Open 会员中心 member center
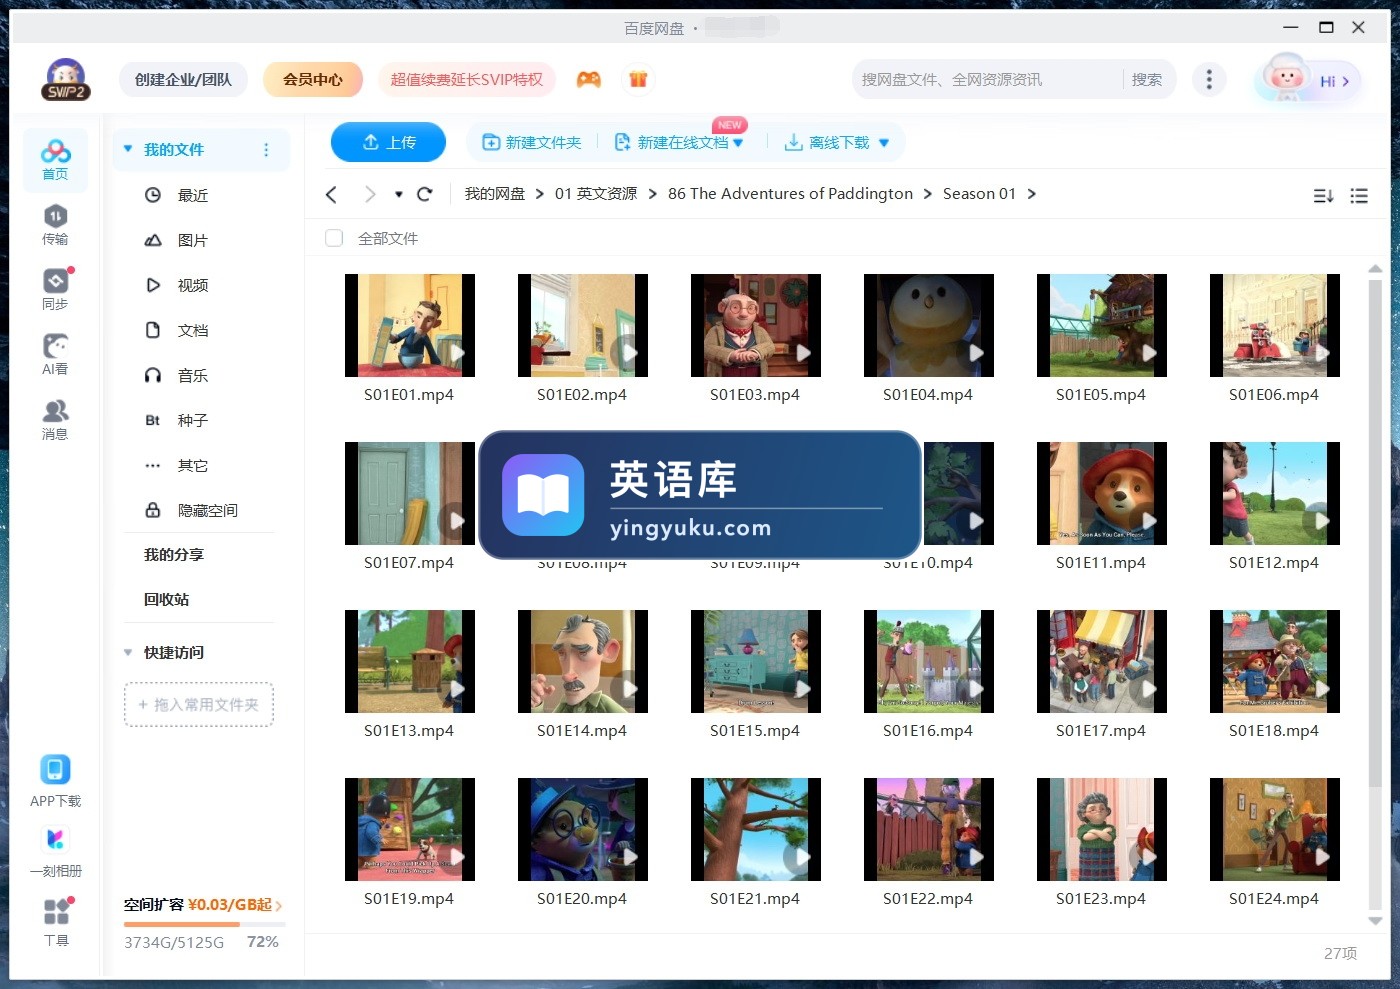 click(x=313, y=79)
